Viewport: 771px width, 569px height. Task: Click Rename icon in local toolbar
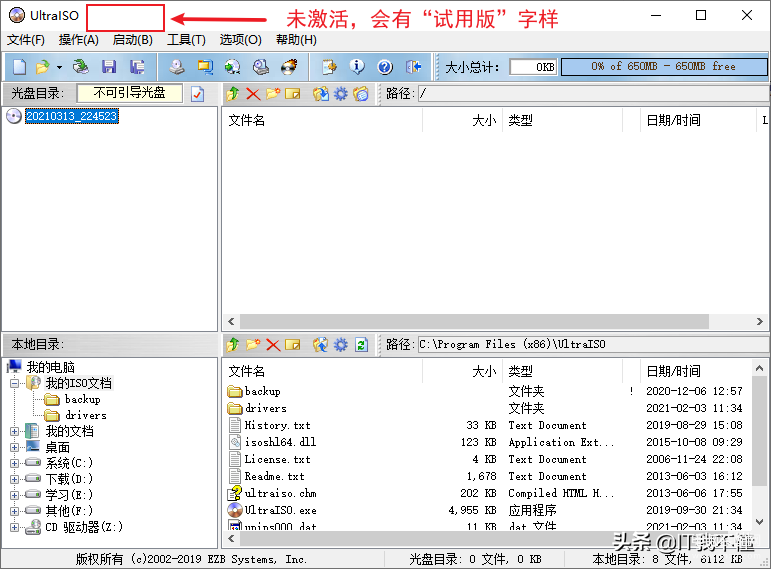[293, 345]
